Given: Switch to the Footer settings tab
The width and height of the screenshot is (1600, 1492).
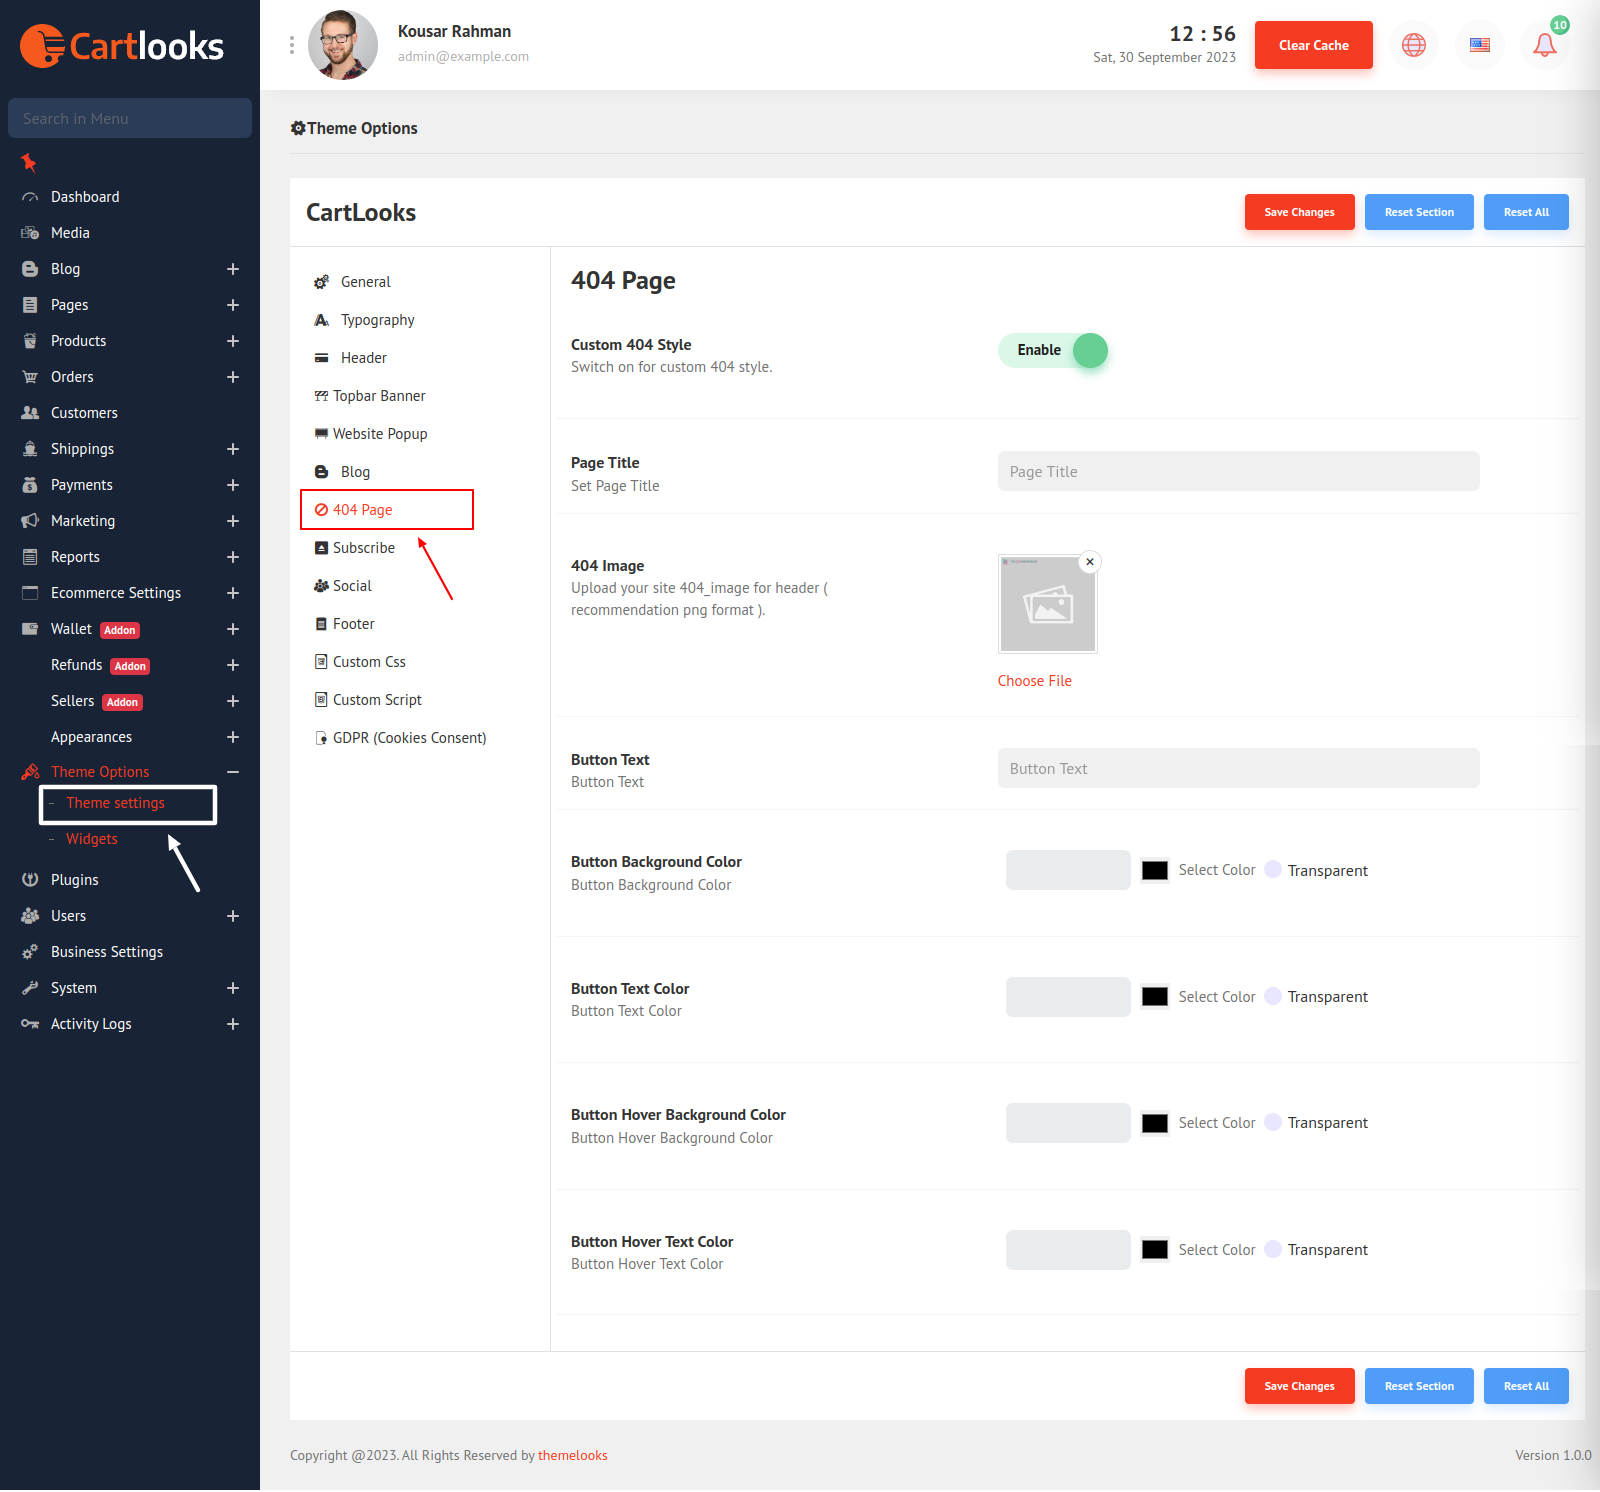Looking at the screenshot, I should (x=353, y=624).
